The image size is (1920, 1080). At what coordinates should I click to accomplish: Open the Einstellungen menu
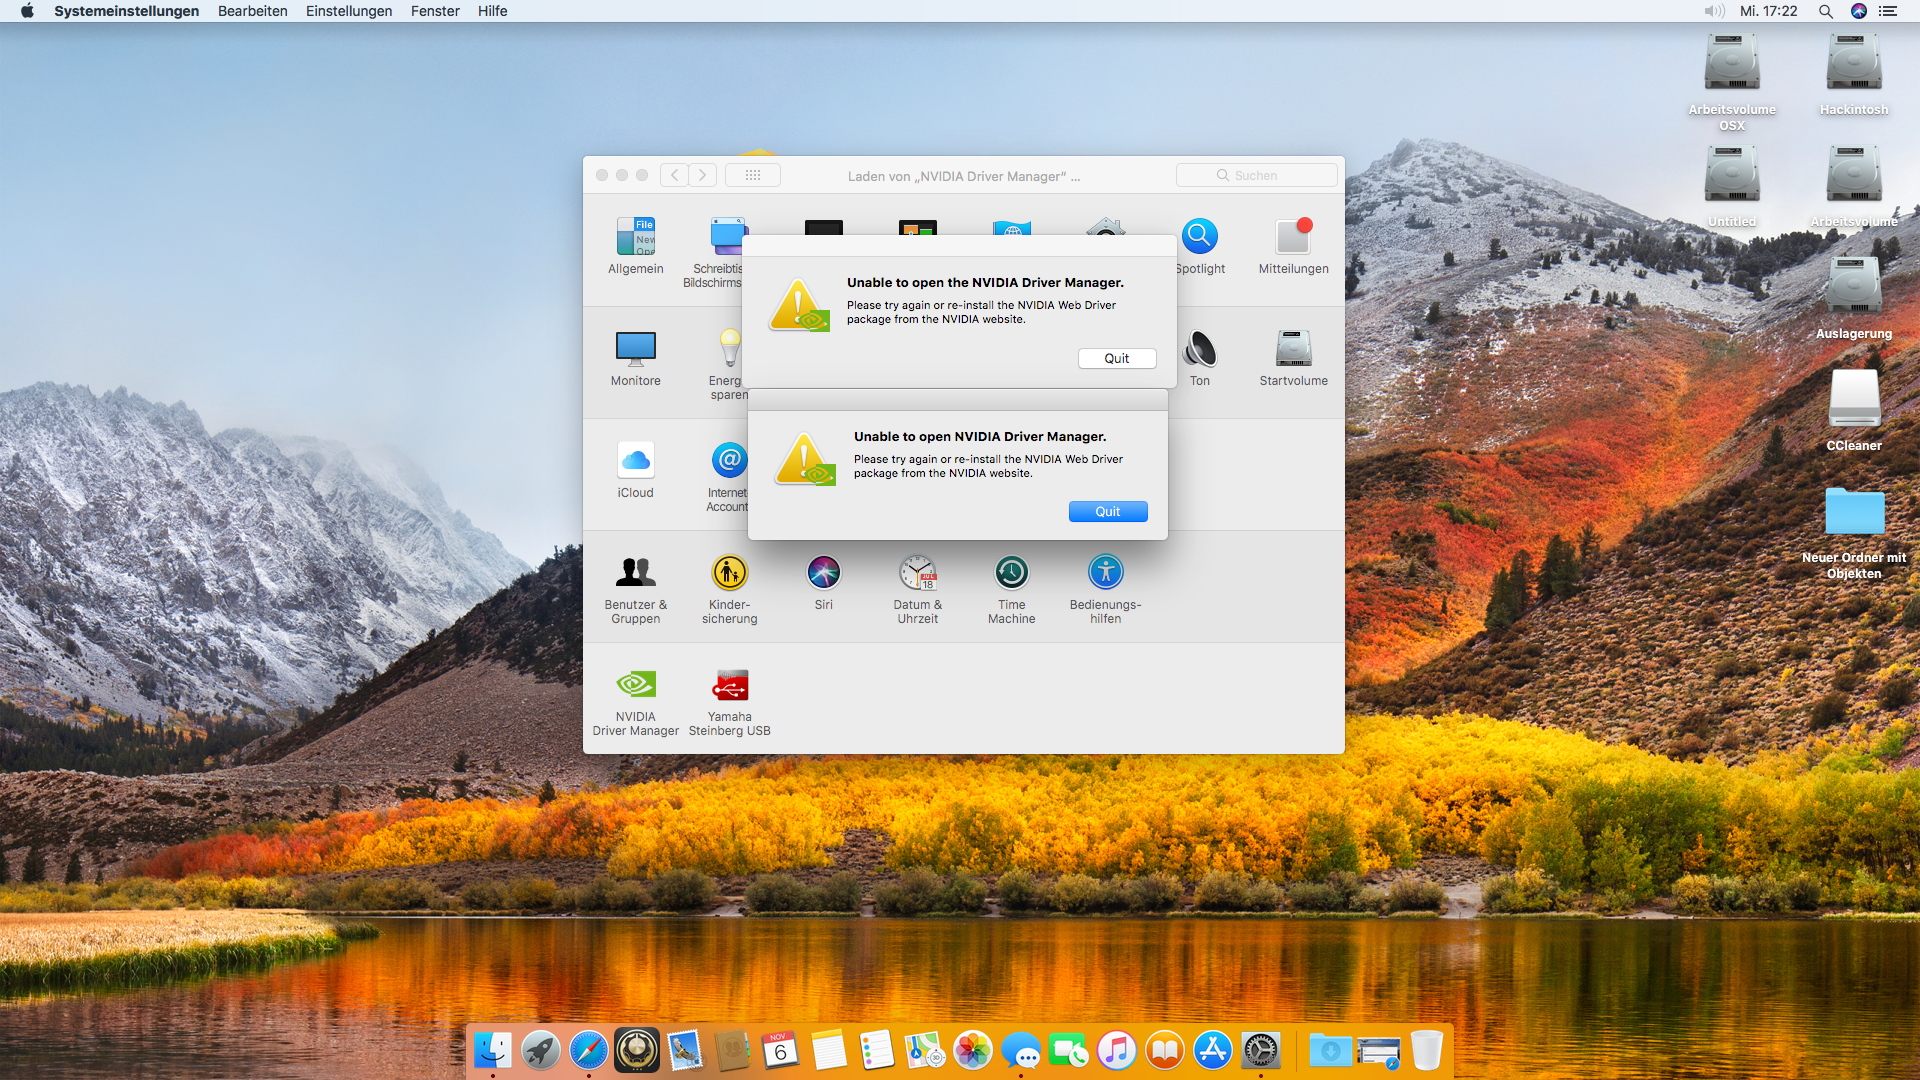[x=349, y=11]
